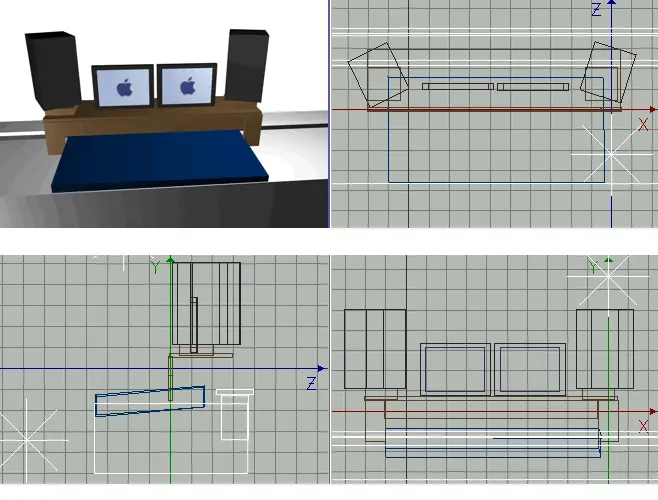
Task: Click the right Apple monitor in rendered view
Action: coord(187,85)
